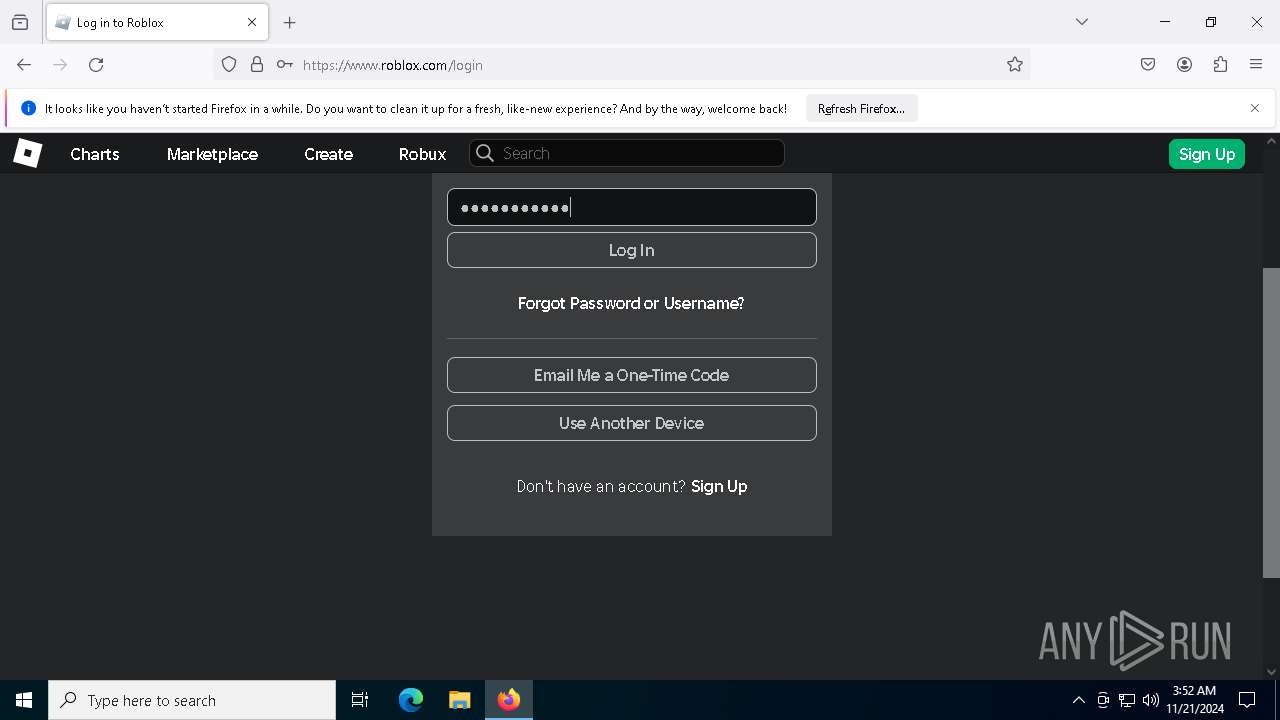Open the Firefox hamburger menu

pyautogui.click(x=1256, y=65)
